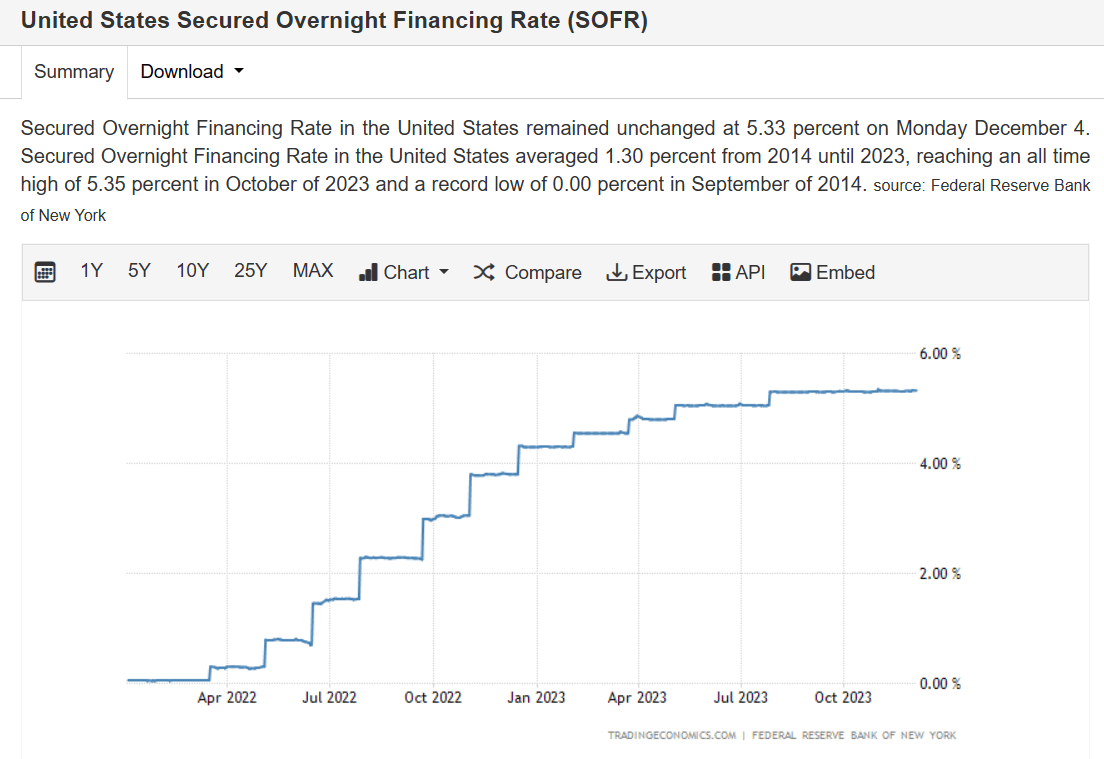The height and width of the screenshot is (759, 1104).
Task: Click the Export download icon
Action: (616, 271)
